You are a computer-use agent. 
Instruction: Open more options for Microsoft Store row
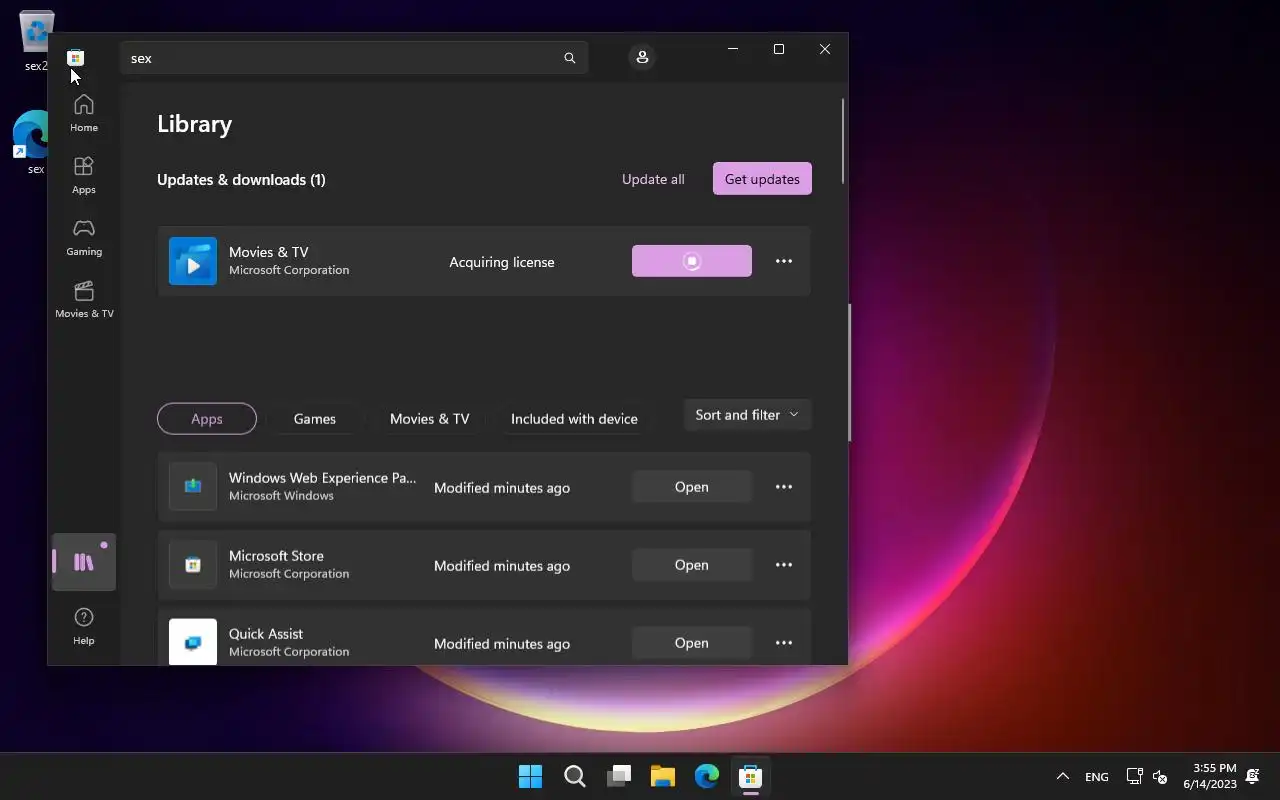coord(784,565)
